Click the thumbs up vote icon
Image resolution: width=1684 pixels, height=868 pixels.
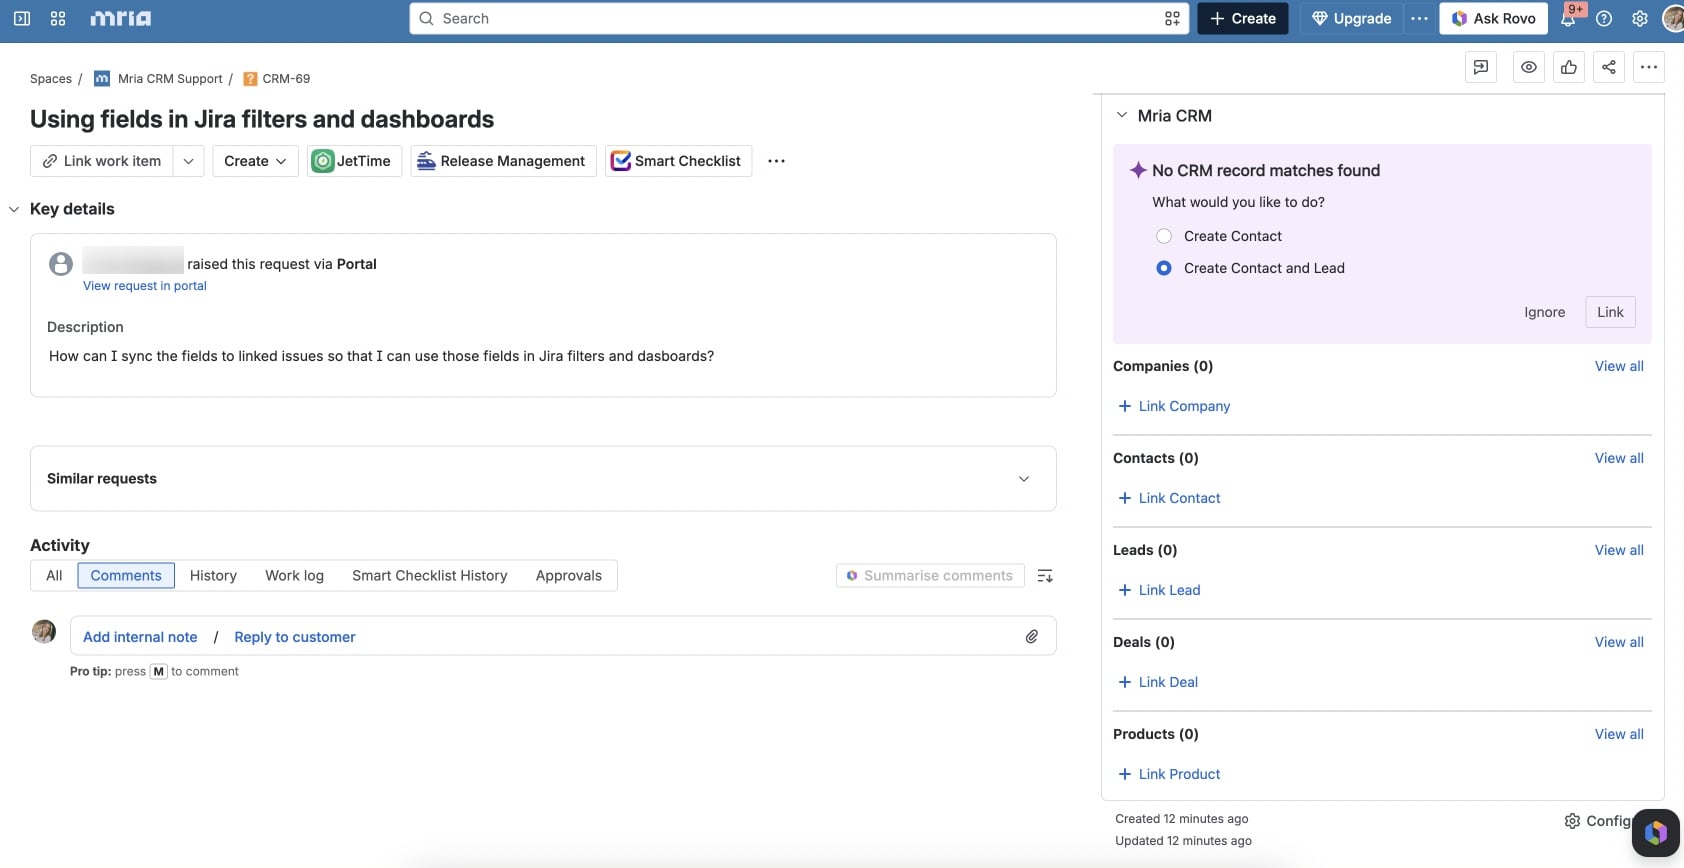click(x=1569, y=67)
